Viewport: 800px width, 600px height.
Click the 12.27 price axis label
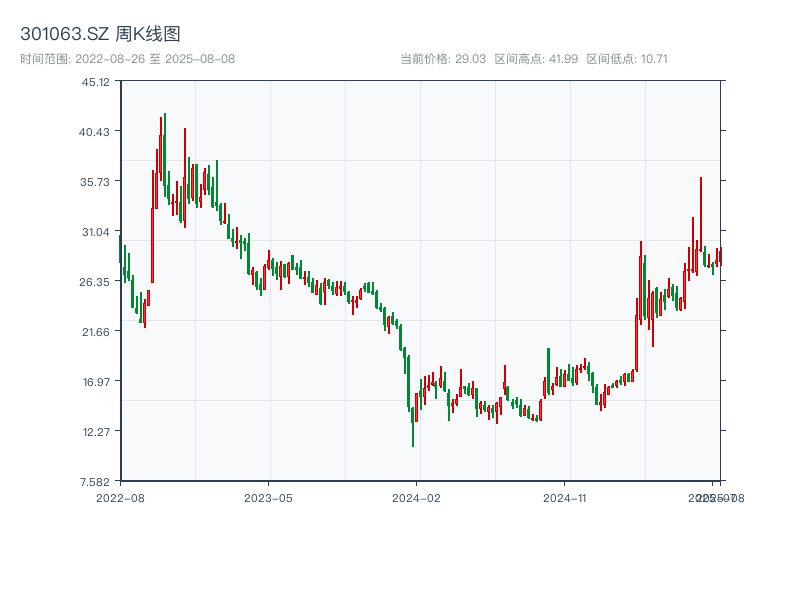click(96, 432)
